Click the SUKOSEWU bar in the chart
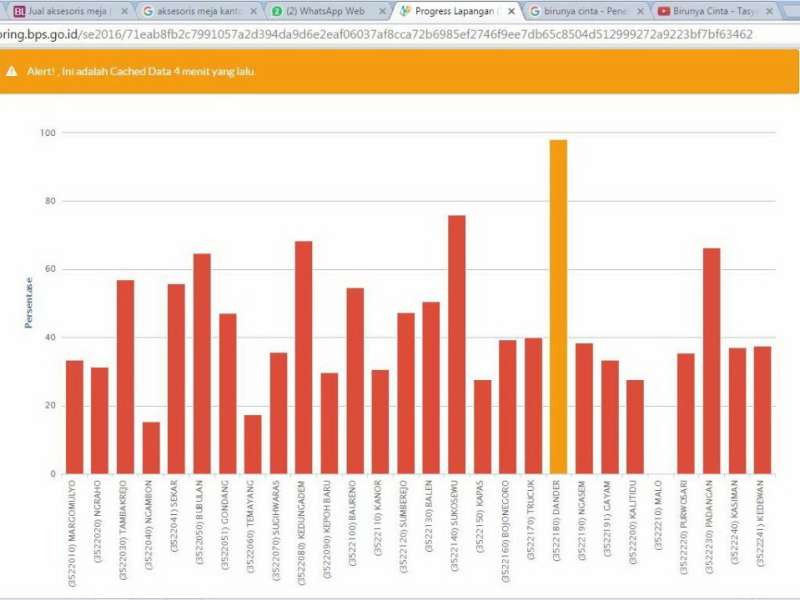The height and width of the screenshot is (600, 800). pyautogui.click(x=456, y=344)
